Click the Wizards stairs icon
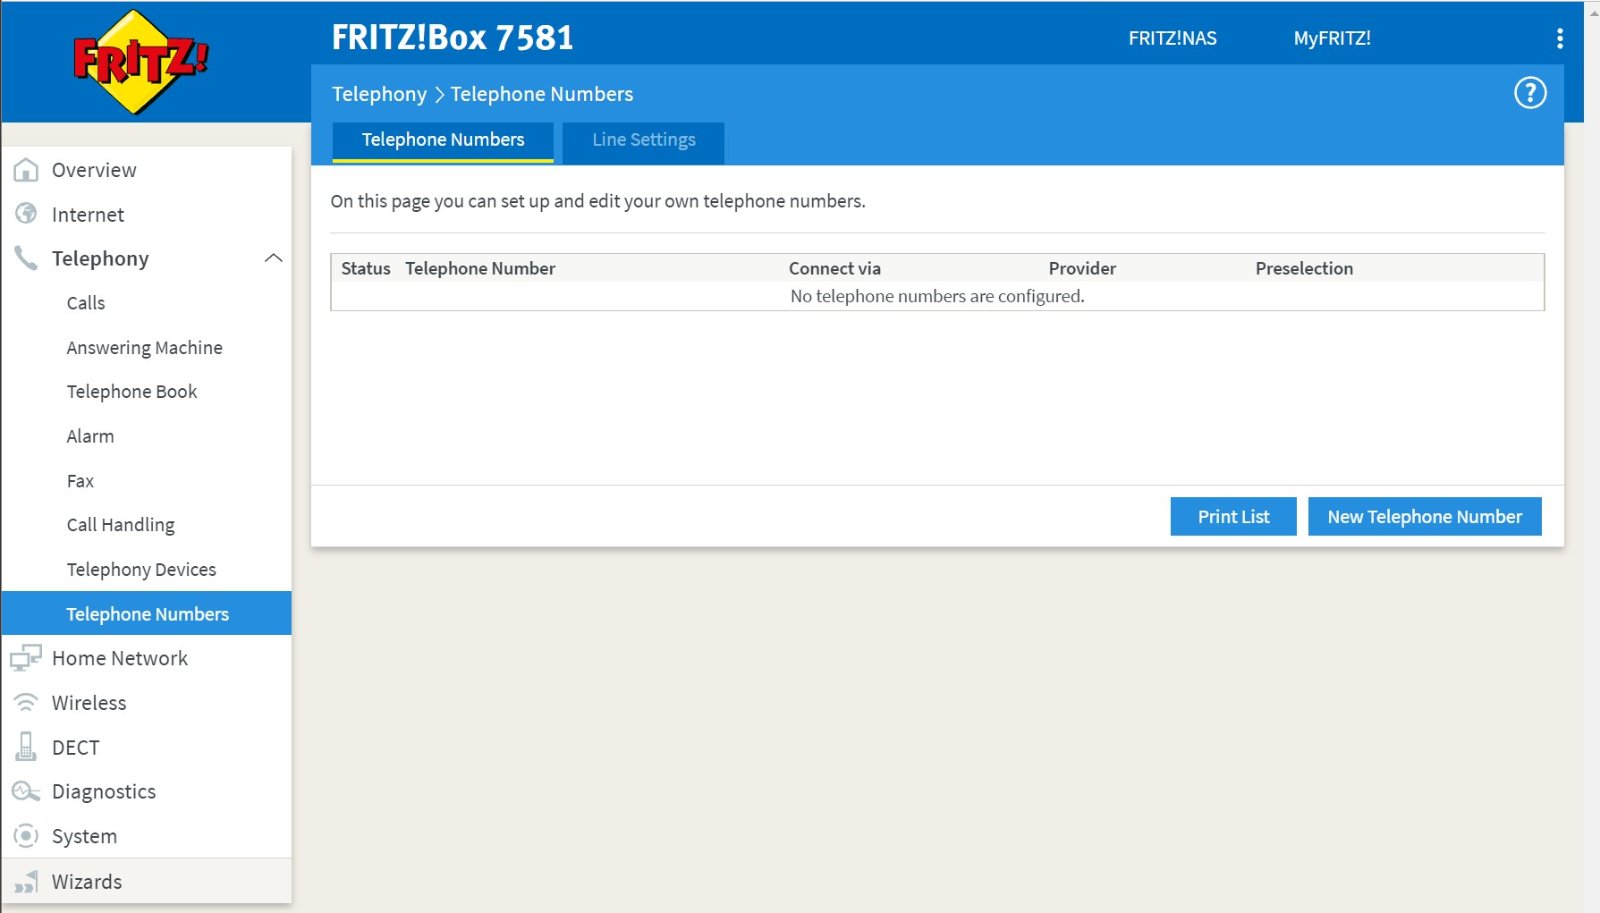Screen dimensions: 1600x913 (26, 881)
